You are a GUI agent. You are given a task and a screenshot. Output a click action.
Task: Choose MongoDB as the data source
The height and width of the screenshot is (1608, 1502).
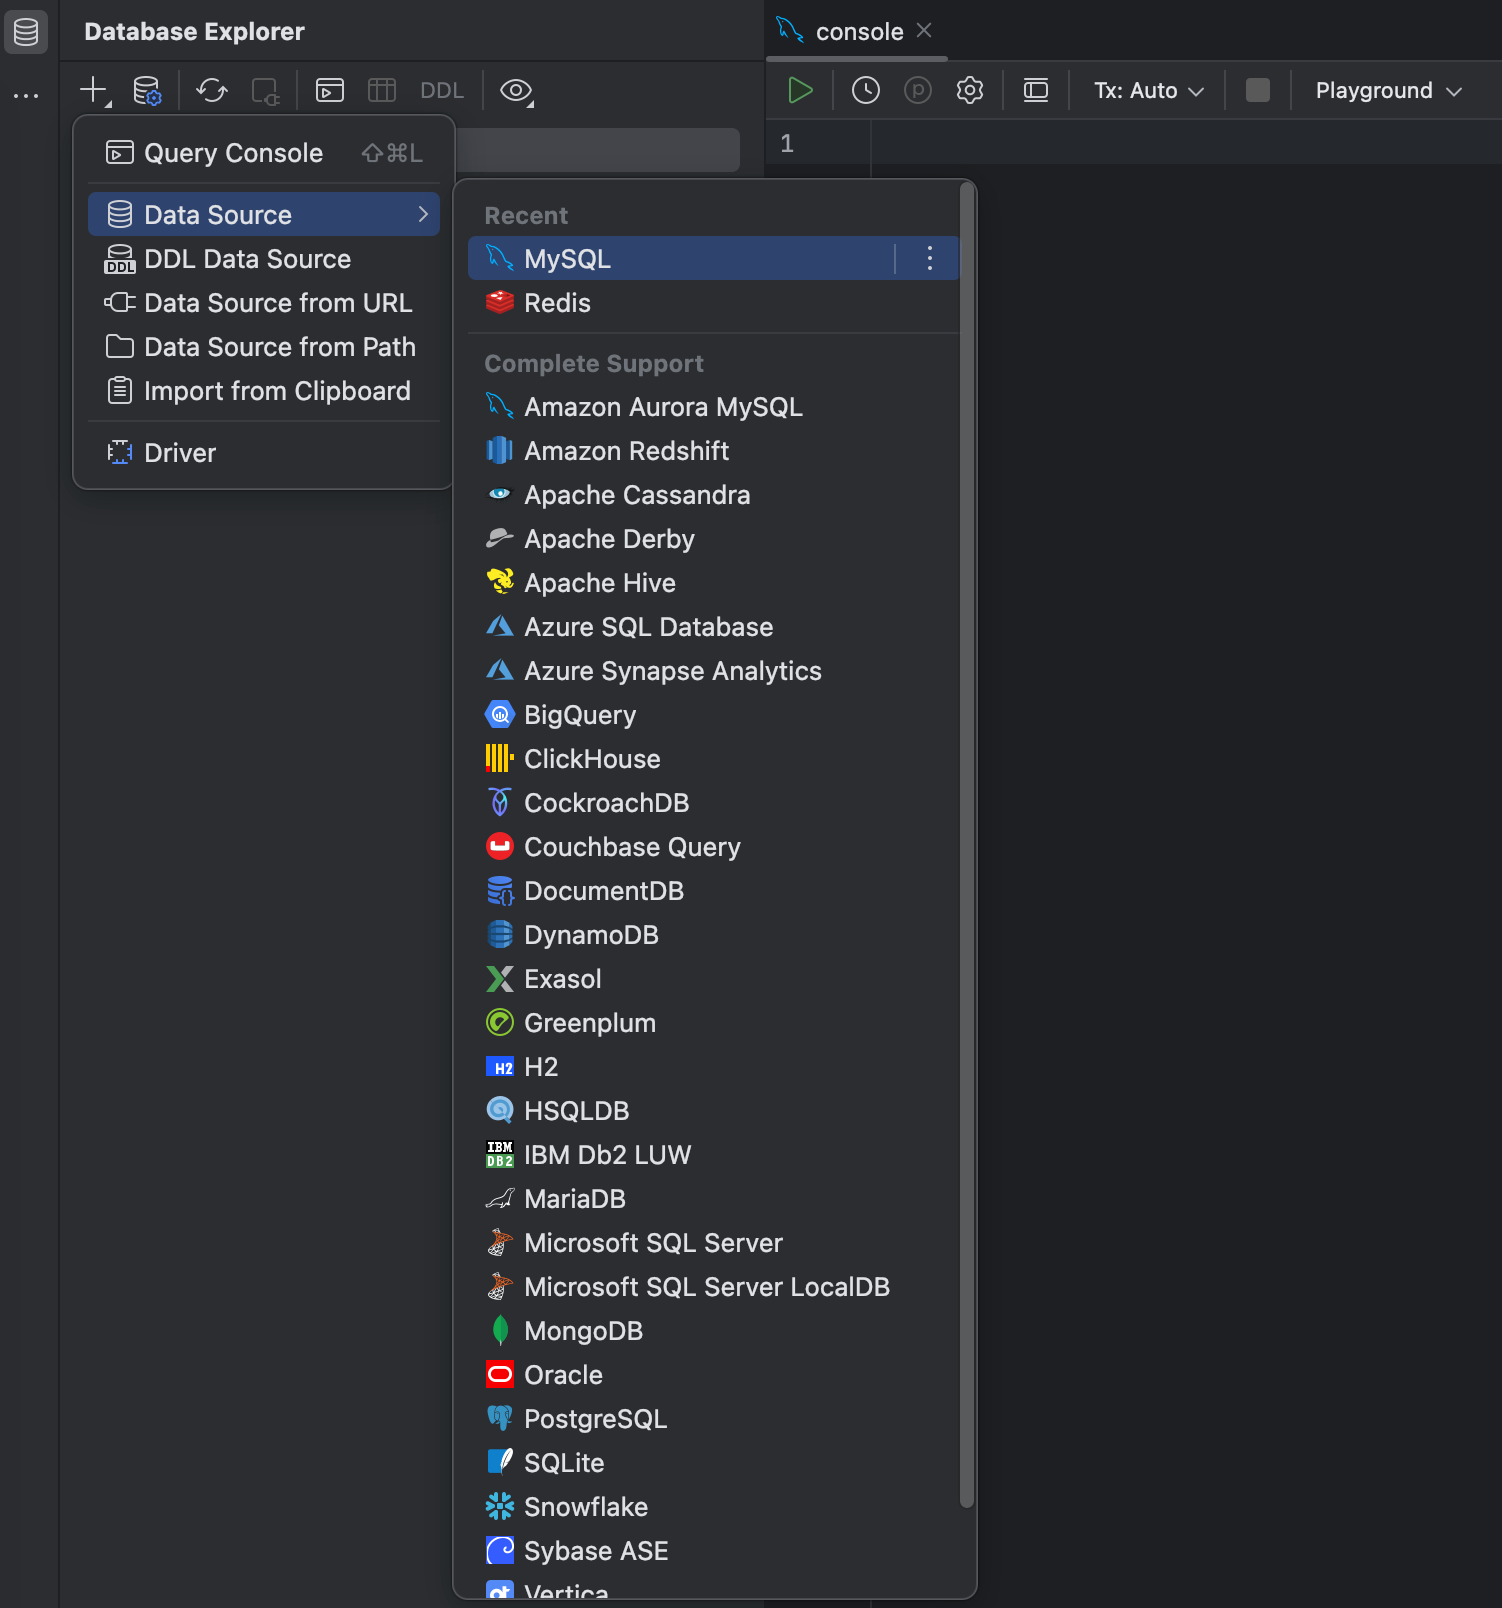[583, 1331]
